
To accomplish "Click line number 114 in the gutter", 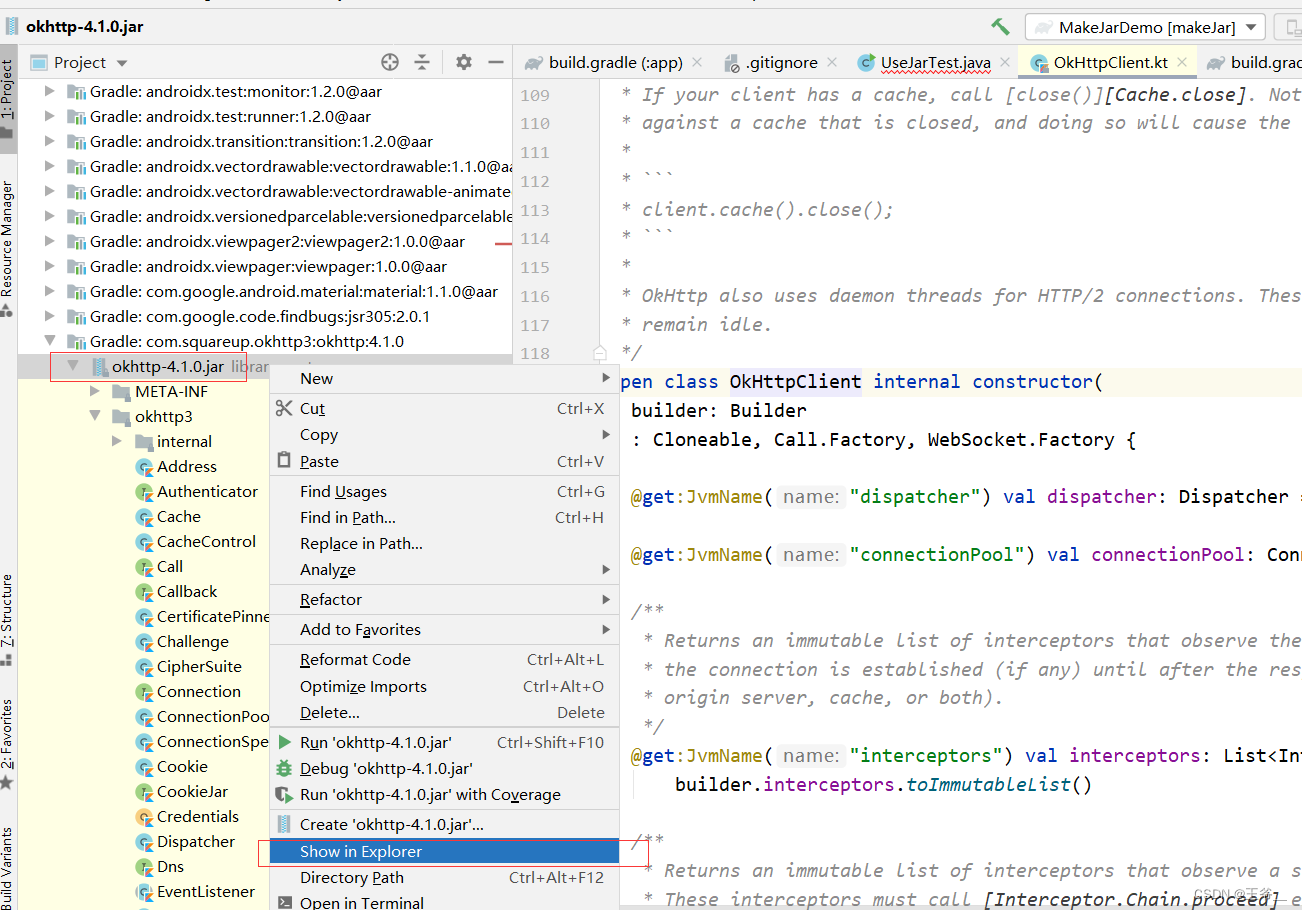I will (x=535, y=238).
